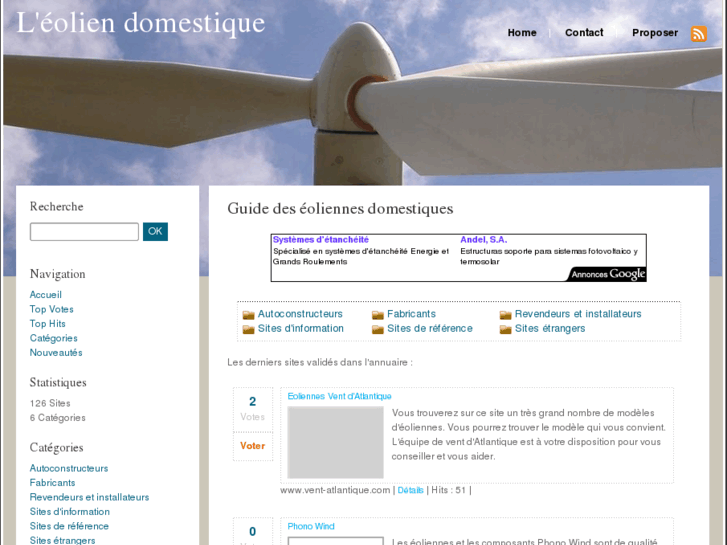727x545 pixels.
Task: Click the Fabricants folder icon
Action: pos(378,315)
